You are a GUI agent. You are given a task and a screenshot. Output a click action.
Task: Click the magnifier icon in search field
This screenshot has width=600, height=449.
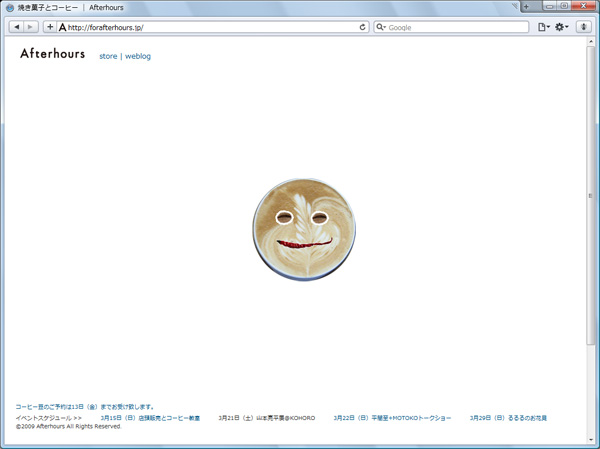(x=381, y=27)
